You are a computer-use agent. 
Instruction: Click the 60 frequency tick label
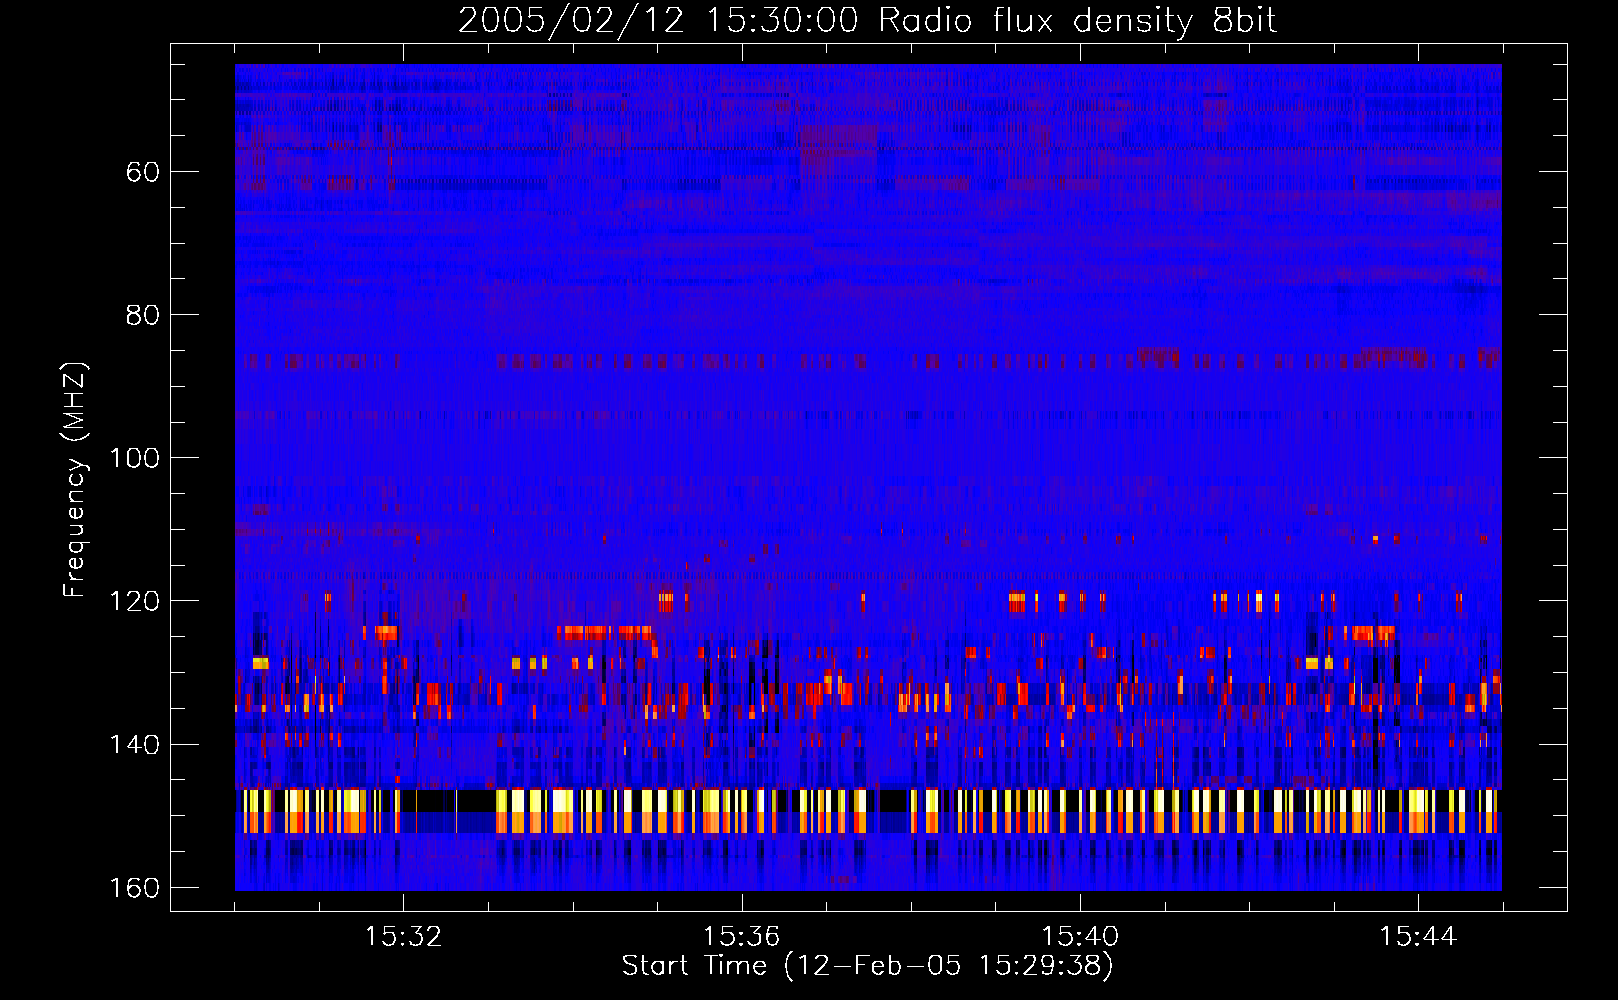tap(143, 172)
